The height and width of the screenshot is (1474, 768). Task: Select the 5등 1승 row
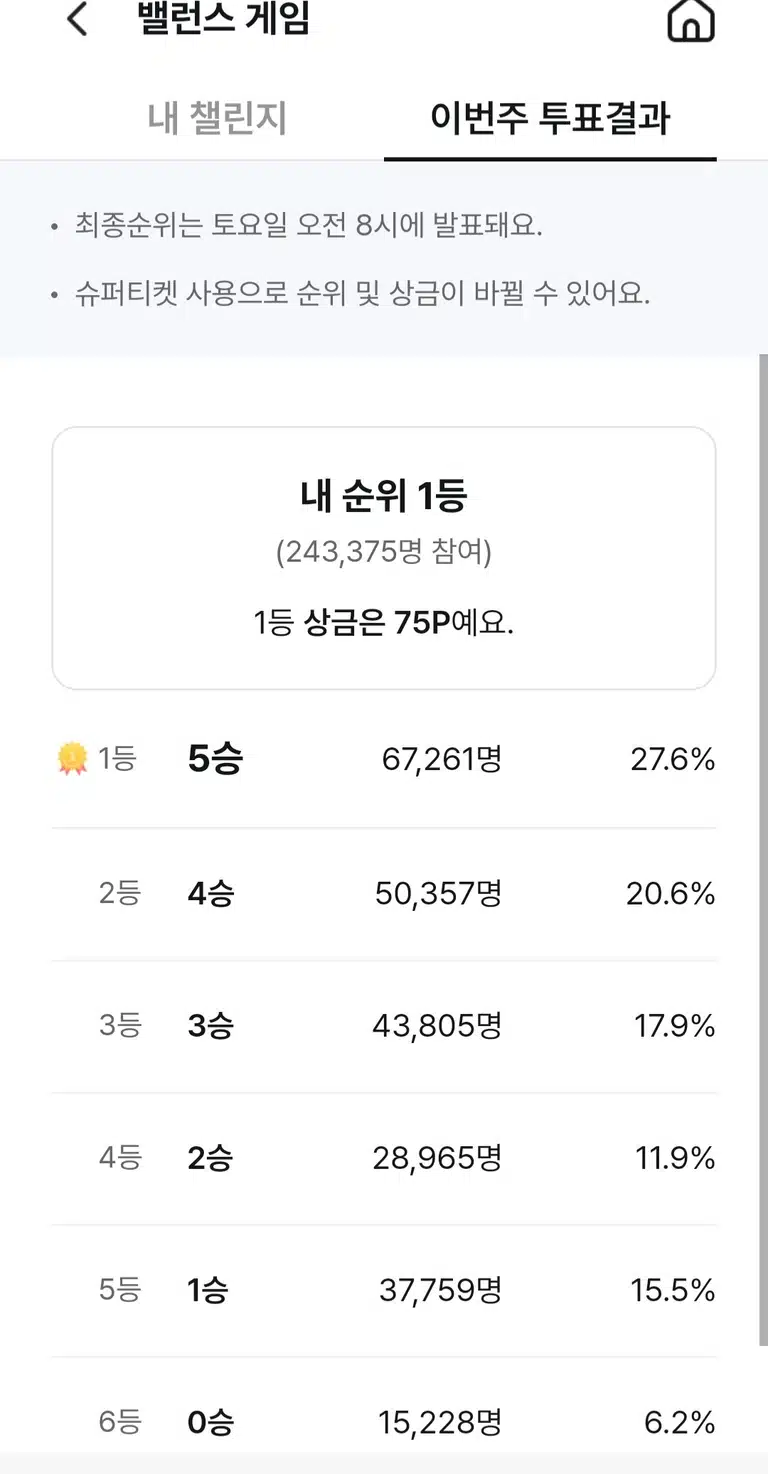tap(384, 1290)
